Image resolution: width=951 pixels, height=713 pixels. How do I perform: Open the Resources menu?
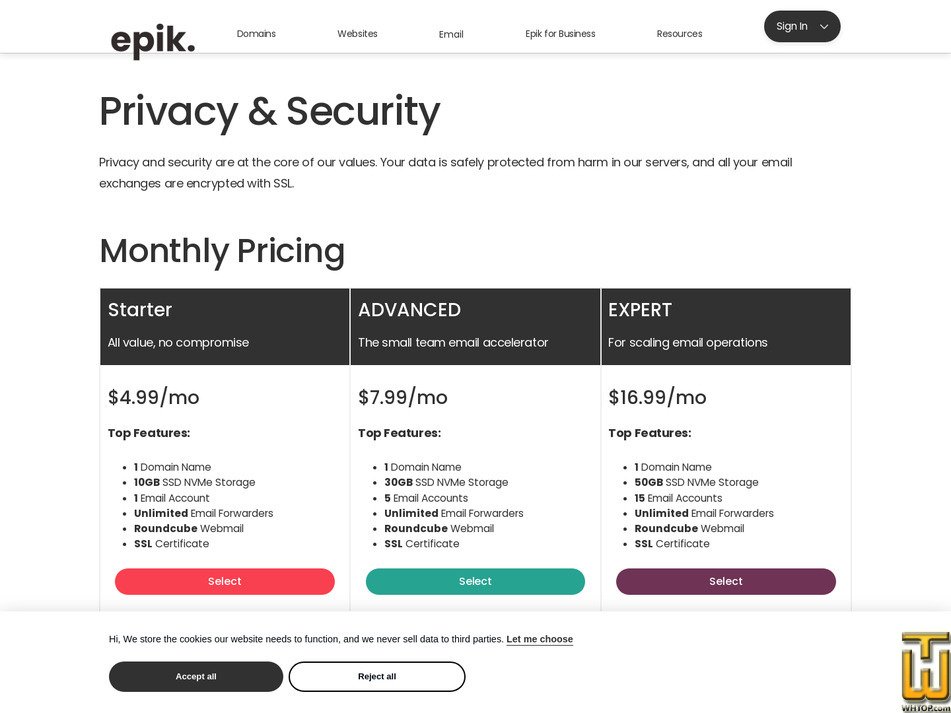(679, 33)
